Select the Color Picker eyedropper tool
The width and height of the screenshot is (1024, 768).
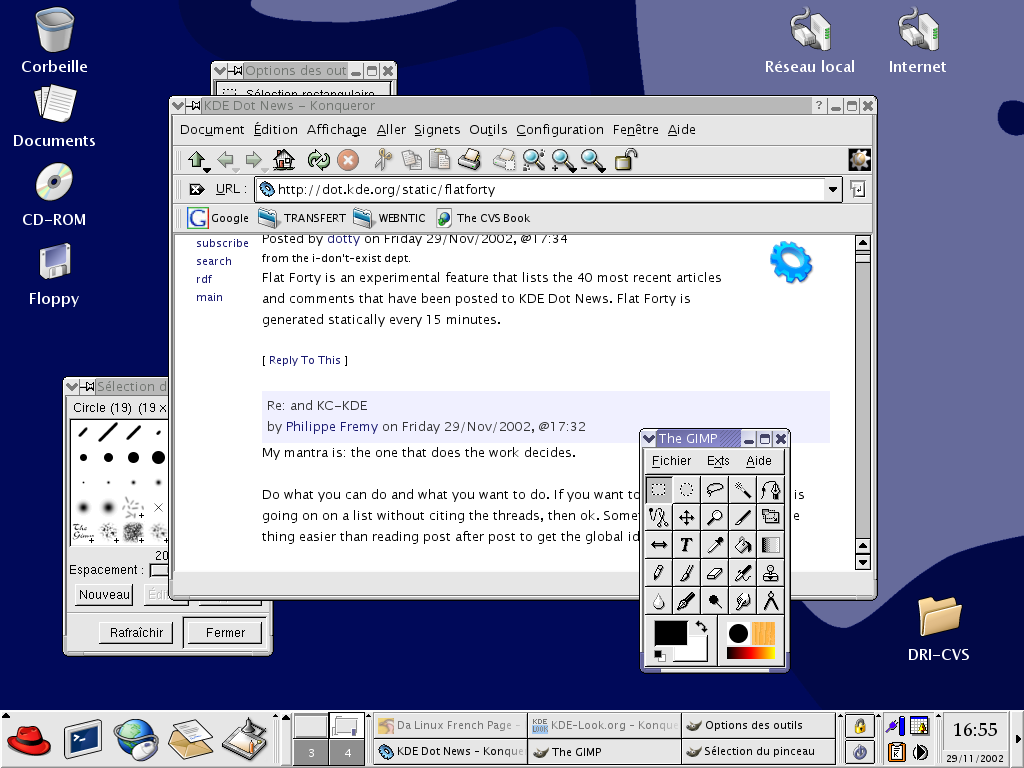point(714,545)
